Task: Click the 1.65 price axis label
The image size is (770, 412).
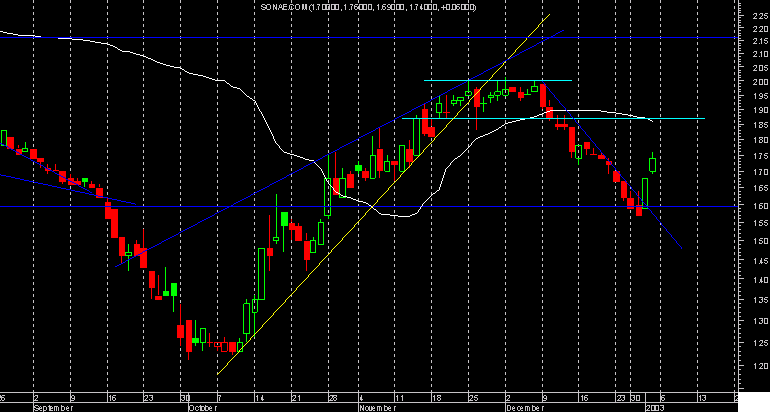Action: tap(760, 188)
